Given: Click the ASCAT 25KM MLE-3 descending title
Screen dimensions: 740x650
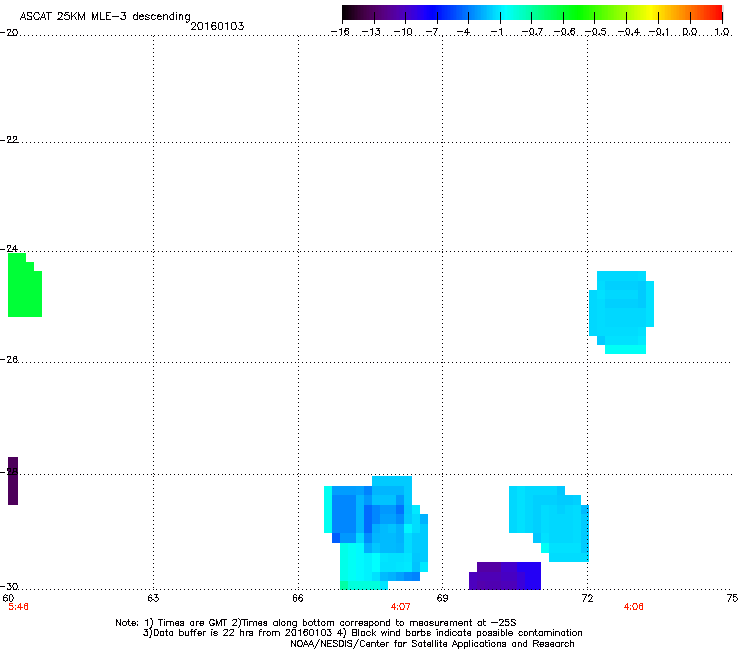Looking at the screenshot, I should click(105, 16).
